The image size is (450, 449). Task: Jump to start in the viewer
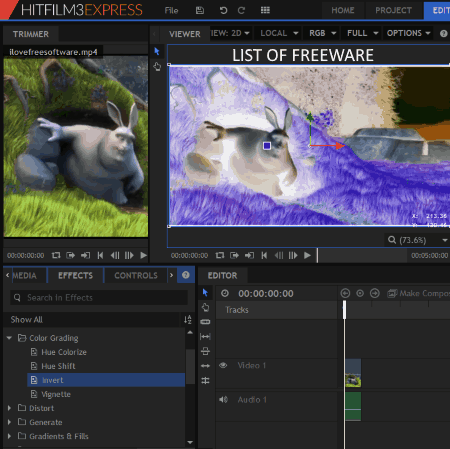[264, 255]
